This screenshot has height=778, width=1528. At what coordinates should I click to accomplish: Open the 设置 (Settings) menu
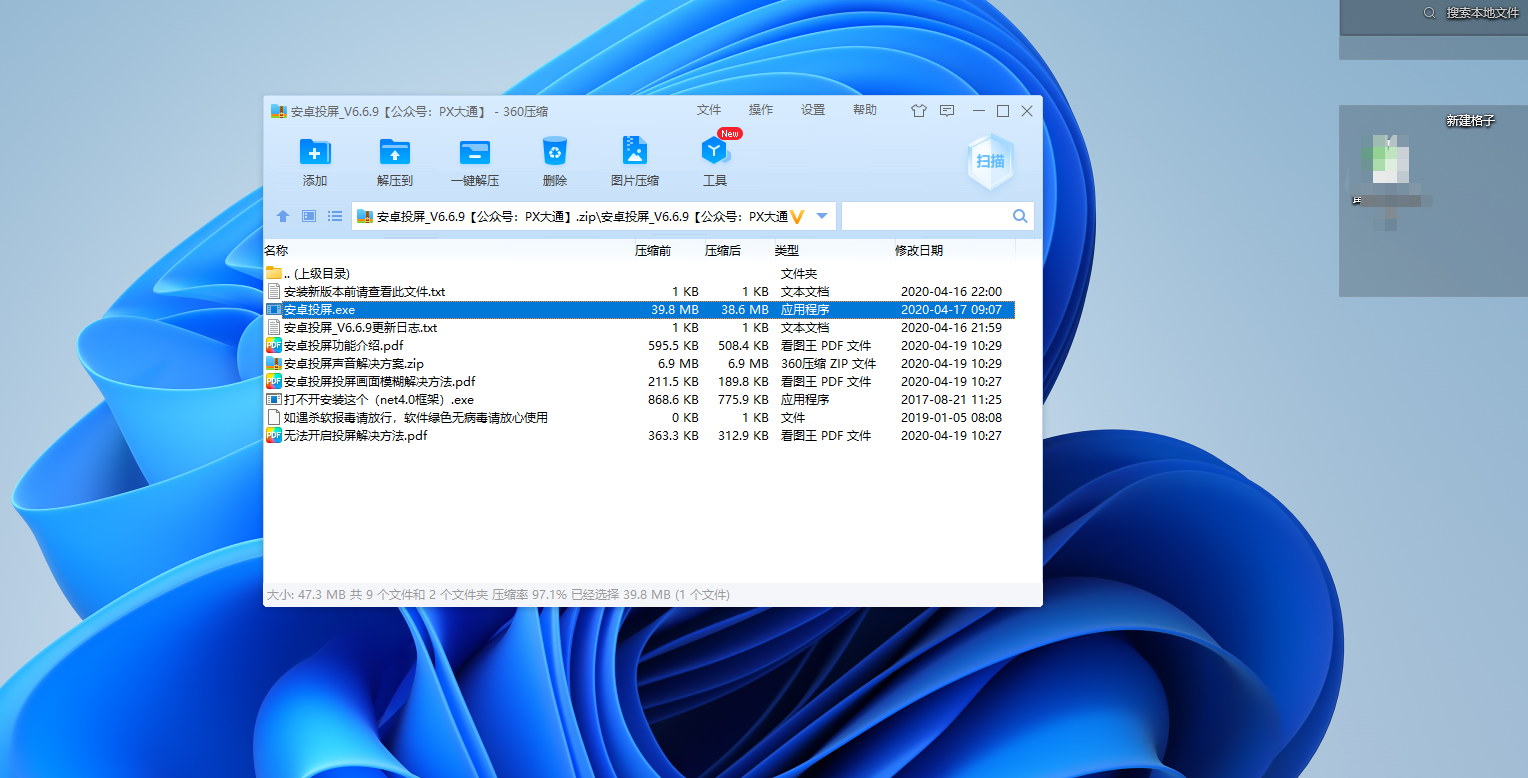[813, 110]
